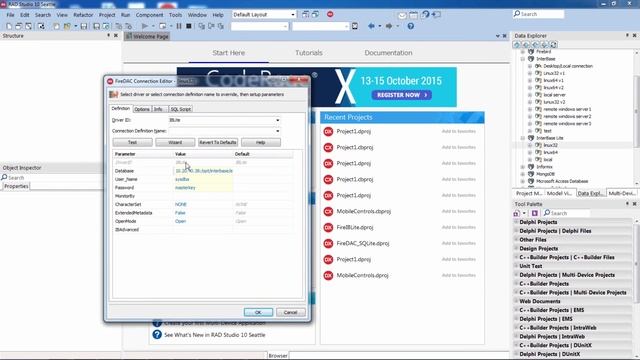
Task: Collapse the InterBase Lite tree node
Action: coord(523,138)
